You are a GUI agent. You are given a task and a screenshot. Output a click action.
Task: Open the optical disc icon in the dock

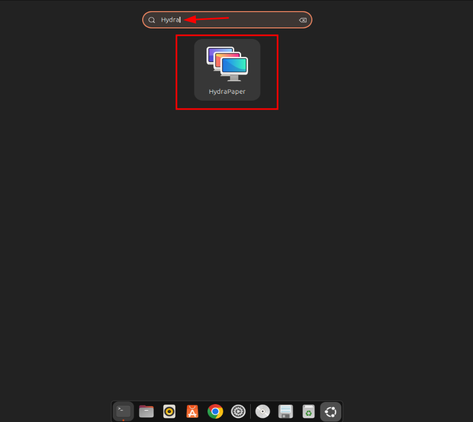click(263, 411)
